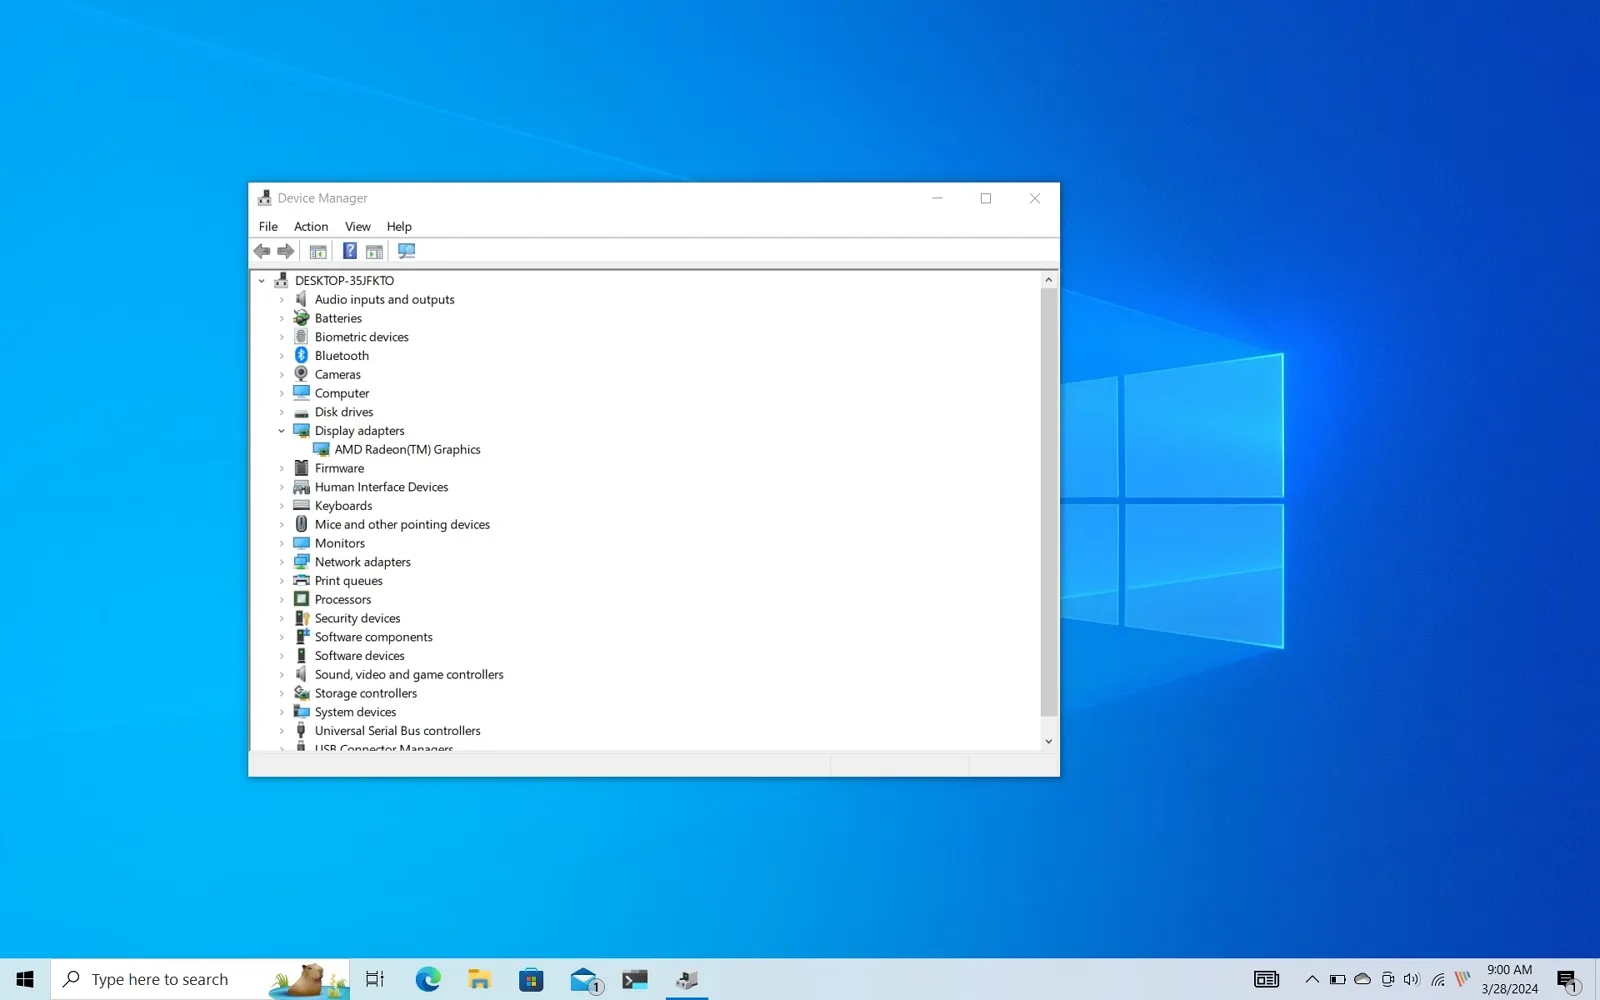Viewport: 1600px width, 1000px height.
Task: Collapse the Display adapters category
Action: tap(282, 431)
